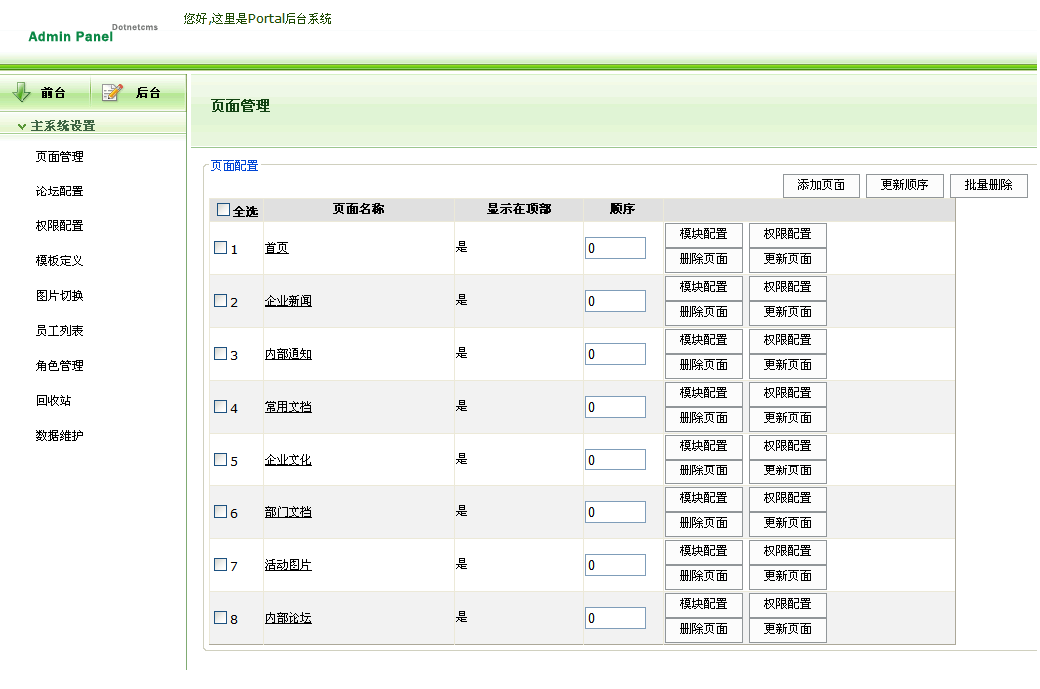
Task: Open the 企业新闻 page link
Action: coord(289,301)
